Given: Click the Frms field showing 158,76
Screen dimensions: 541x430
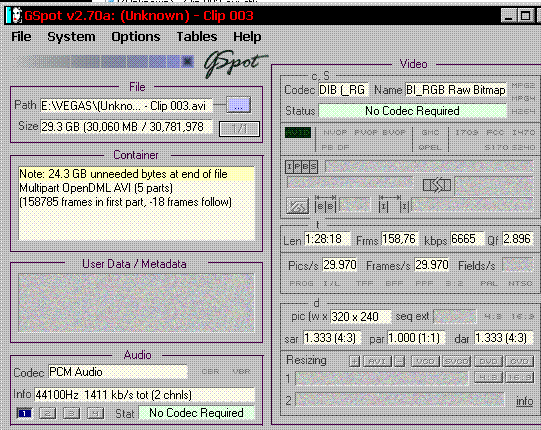Looking at the screenshot, I should pyautogui.click(x=400, y=239).
